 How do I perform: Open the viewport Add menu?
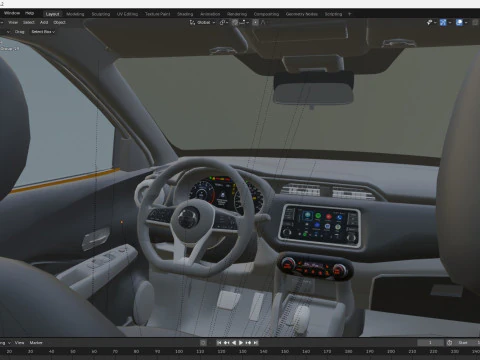coord(44,22)
